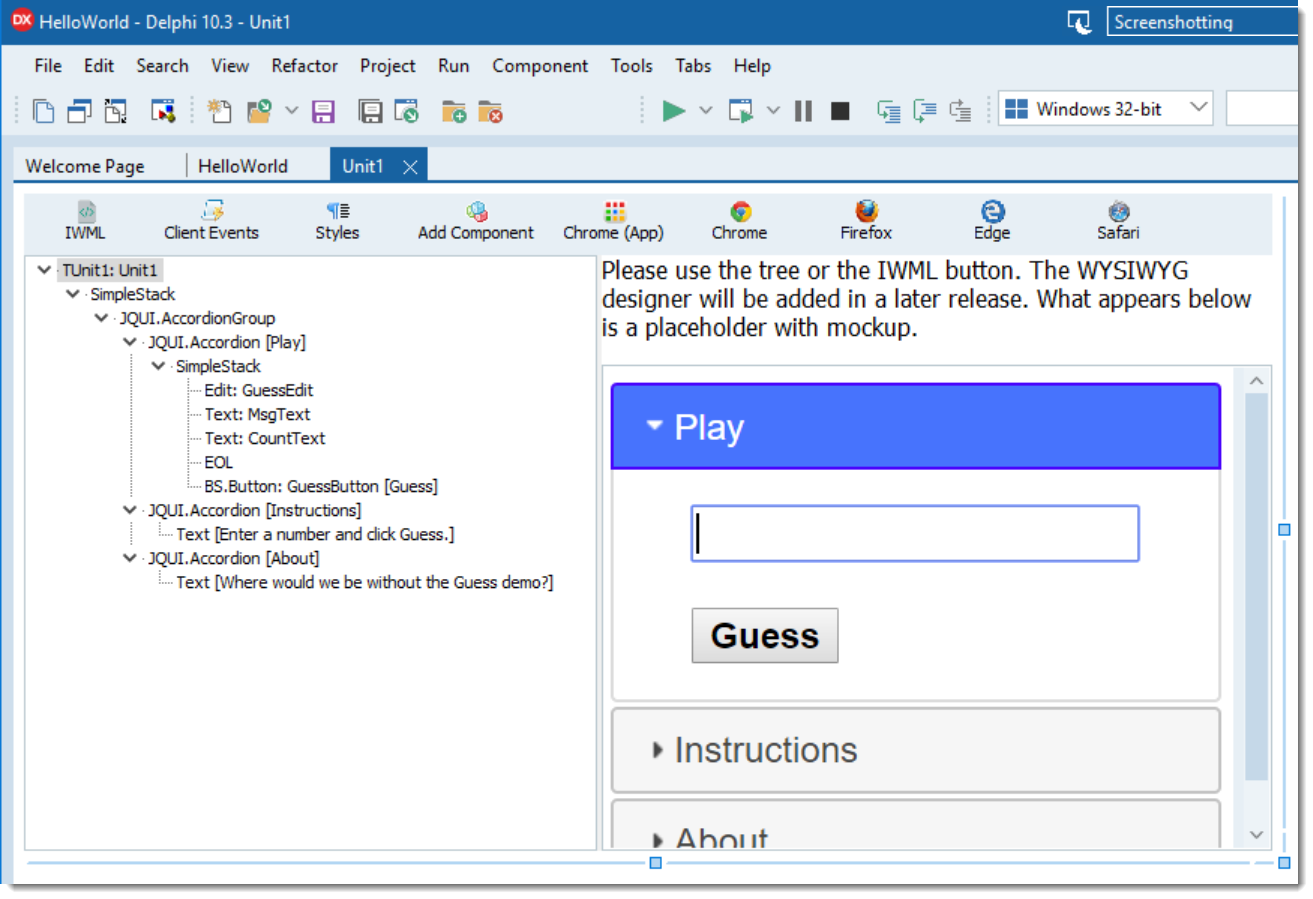The height and width of the screenshot is (899, 1313).
Task: Collapse JQUI.Accordion [Instructions] node
Action: coord(130,511)
